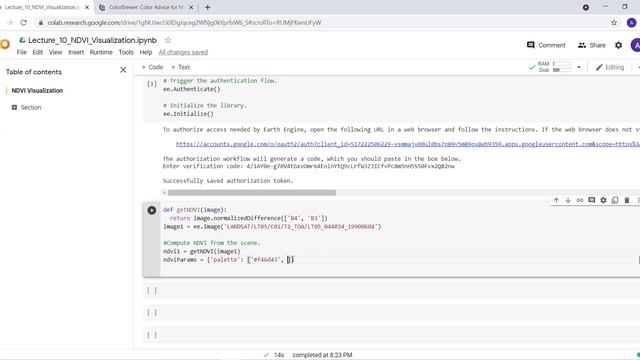Click the [1] execution count of first cell

[151, 84]
